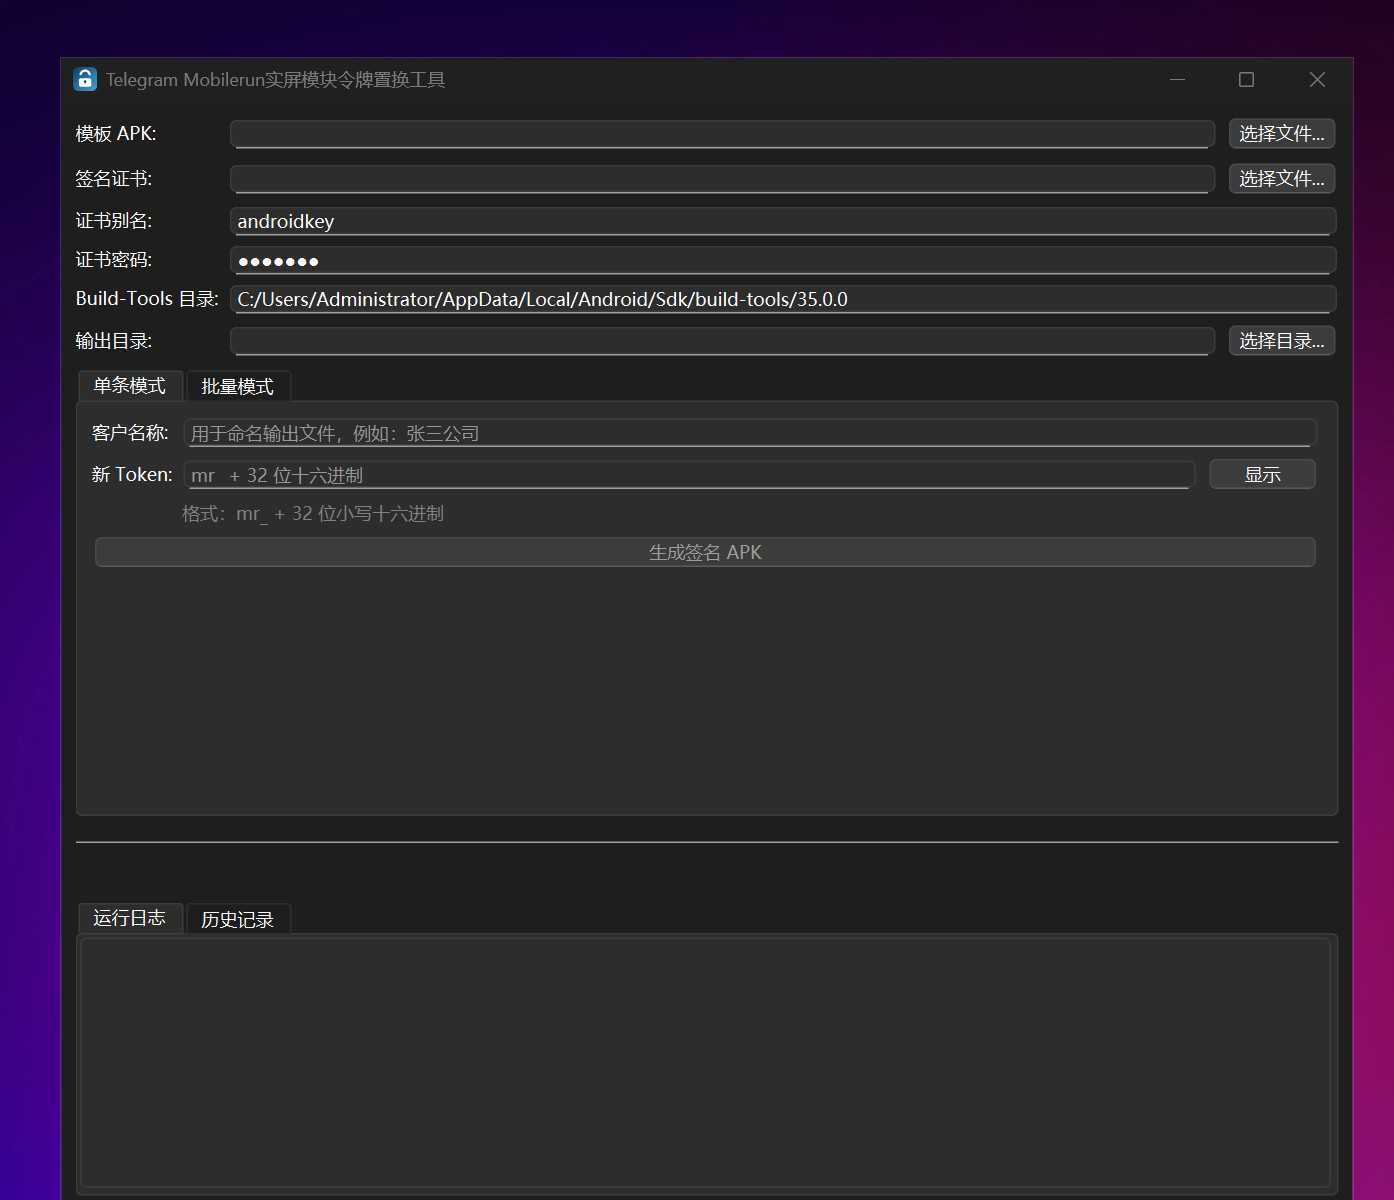
Task: Click the 新 Token input field
Action: click(689, 475)
